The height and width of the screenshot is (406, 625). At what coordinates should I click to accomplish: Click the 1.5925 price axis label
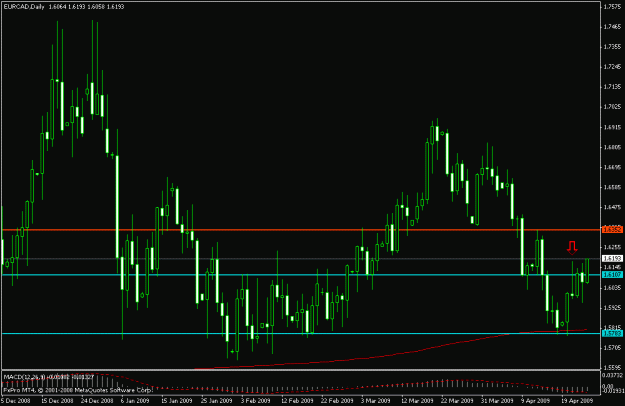click(613, 308)
